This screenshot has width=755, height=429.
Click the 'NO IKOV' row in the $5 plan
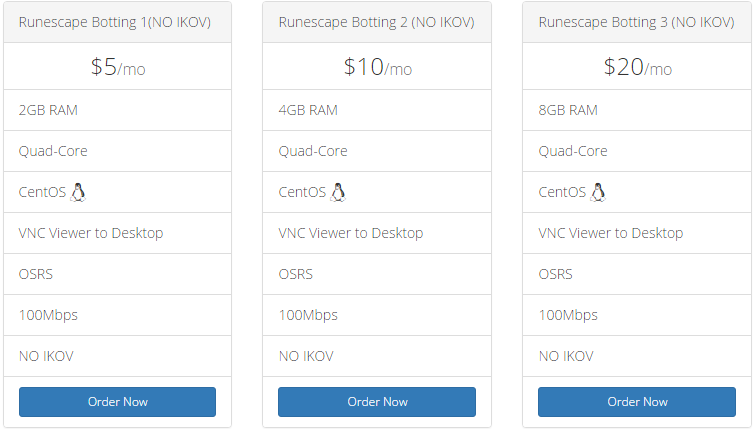coord(117,356)
